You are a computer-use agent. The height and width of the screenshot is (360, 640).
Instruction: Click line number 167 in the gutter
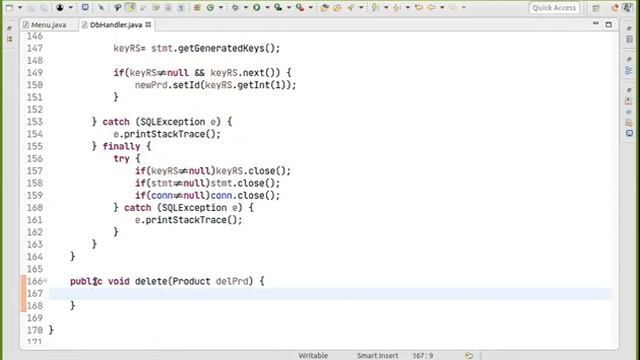pyautogui.click(x=35, y=293)
